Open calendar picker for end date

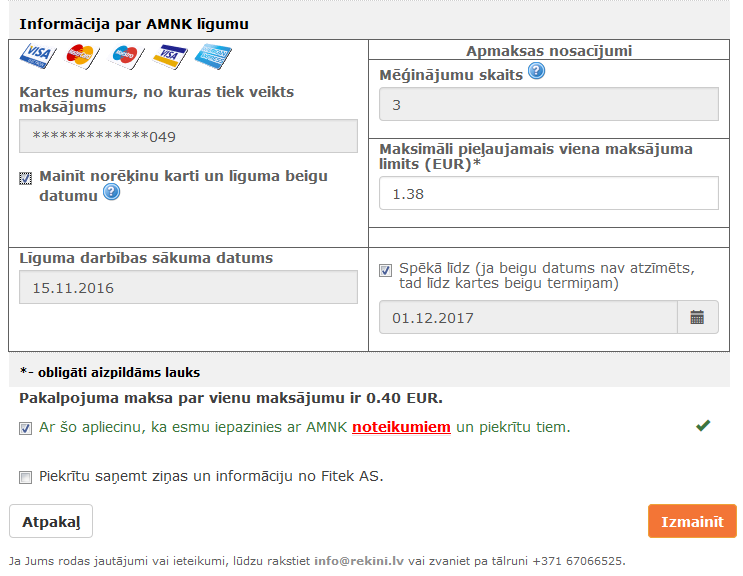pos(697,317)
